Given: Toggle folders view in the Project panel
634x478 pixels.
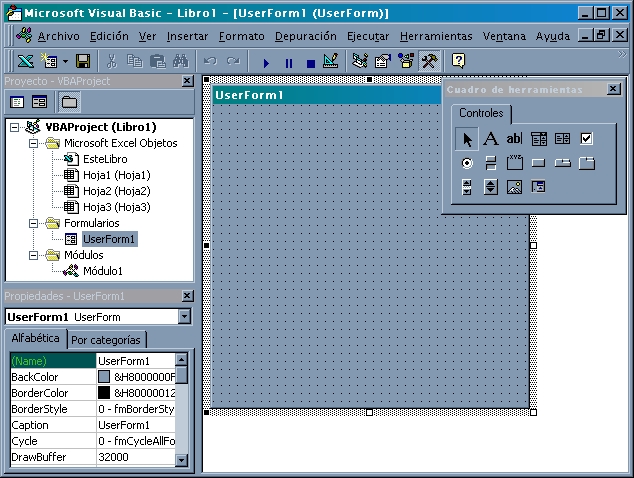Looking at the screenshot, I should pos(69,102).
